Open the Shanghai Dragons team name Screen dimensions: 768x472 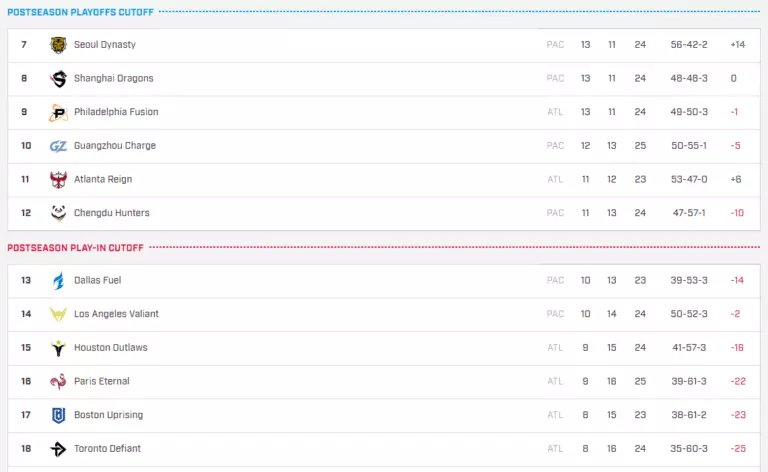(114, 78)
